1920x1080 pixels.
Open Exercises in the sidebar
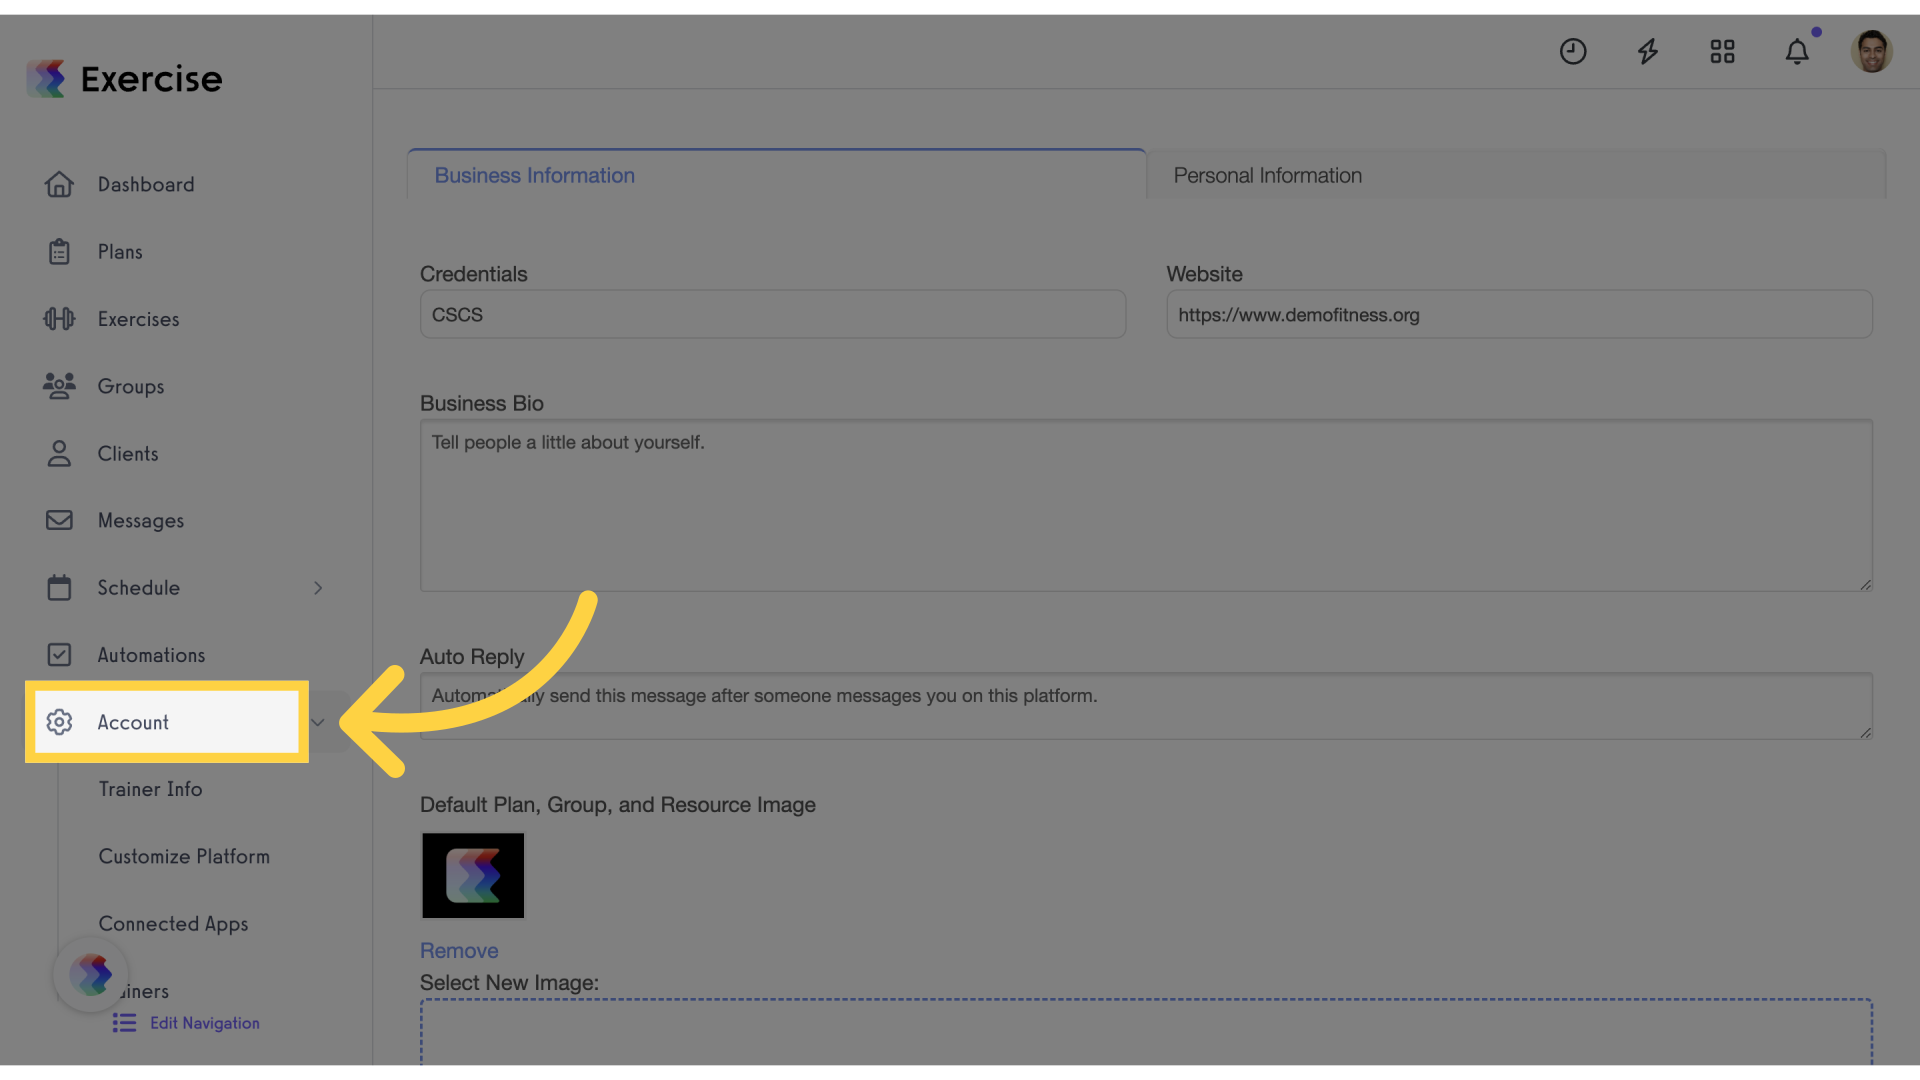point(138,319)
